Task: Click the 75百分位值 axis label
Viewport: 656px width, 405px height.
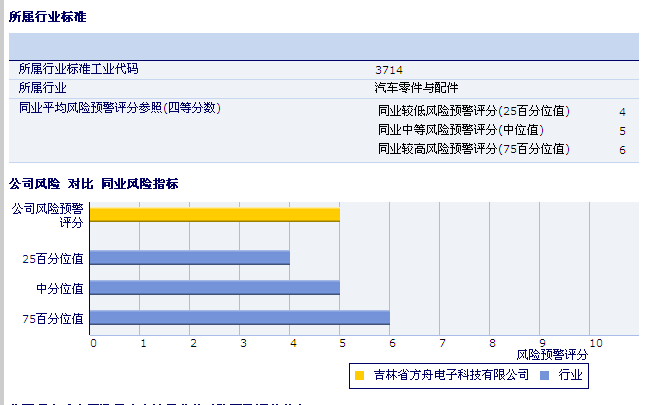Action: pos(53,318)
